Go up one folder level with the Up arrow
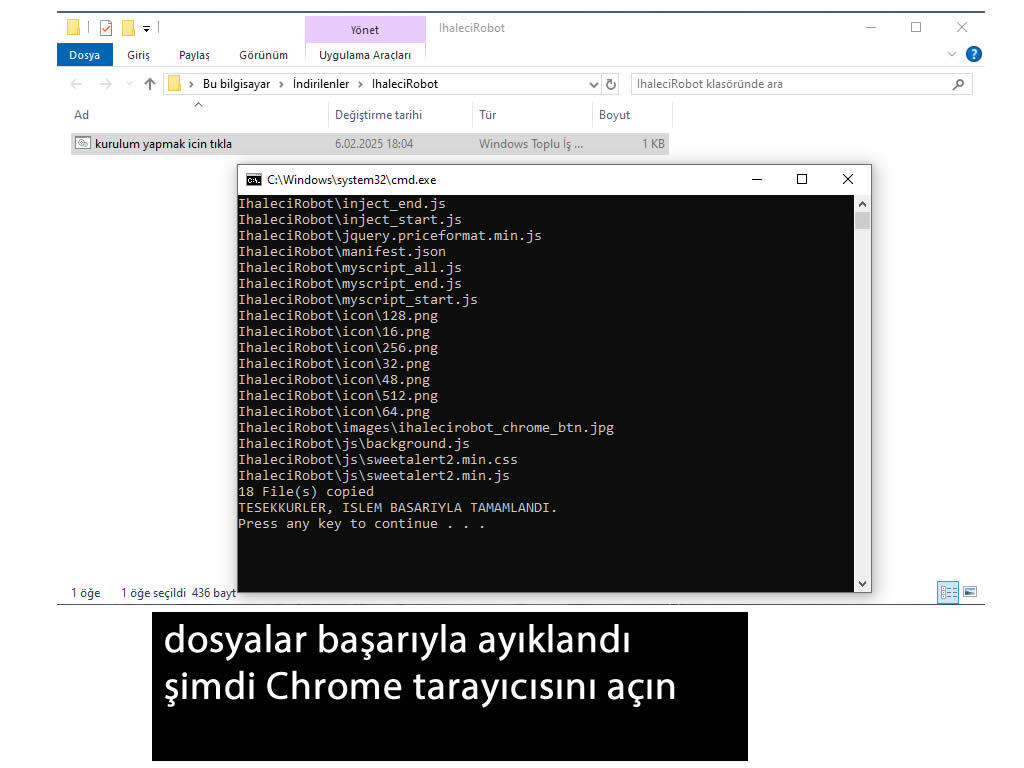1024x768 pixels. 150,84
